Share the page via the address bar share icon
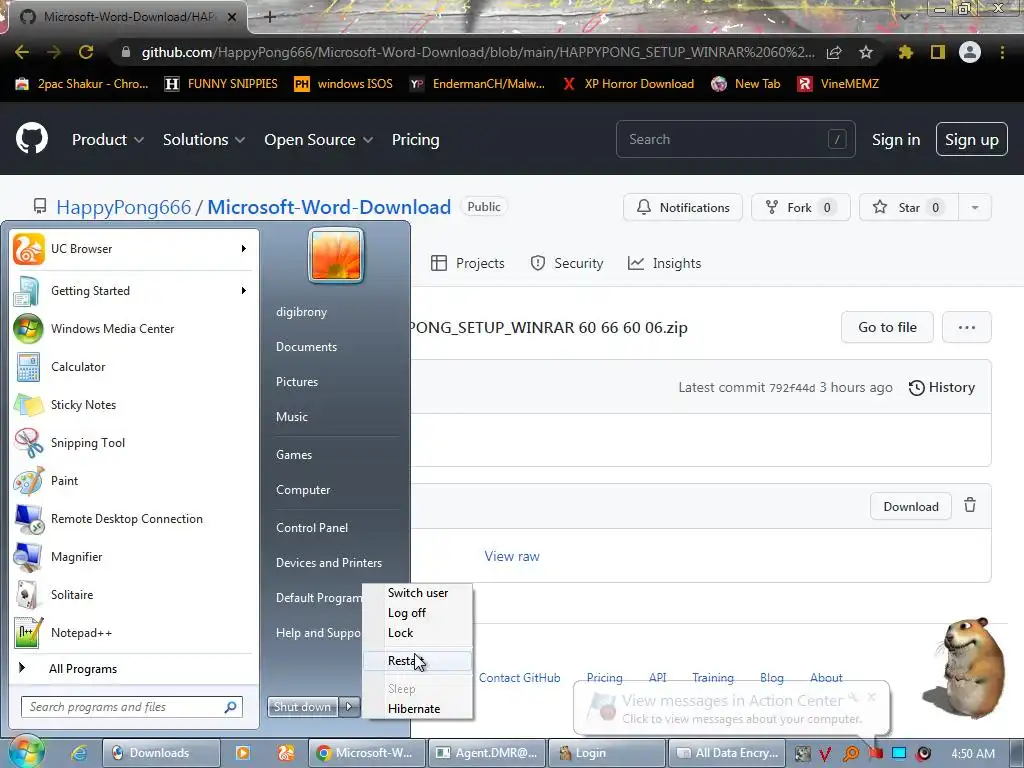Viewport: 1024px width, 768px height. (x=834, y=52)
